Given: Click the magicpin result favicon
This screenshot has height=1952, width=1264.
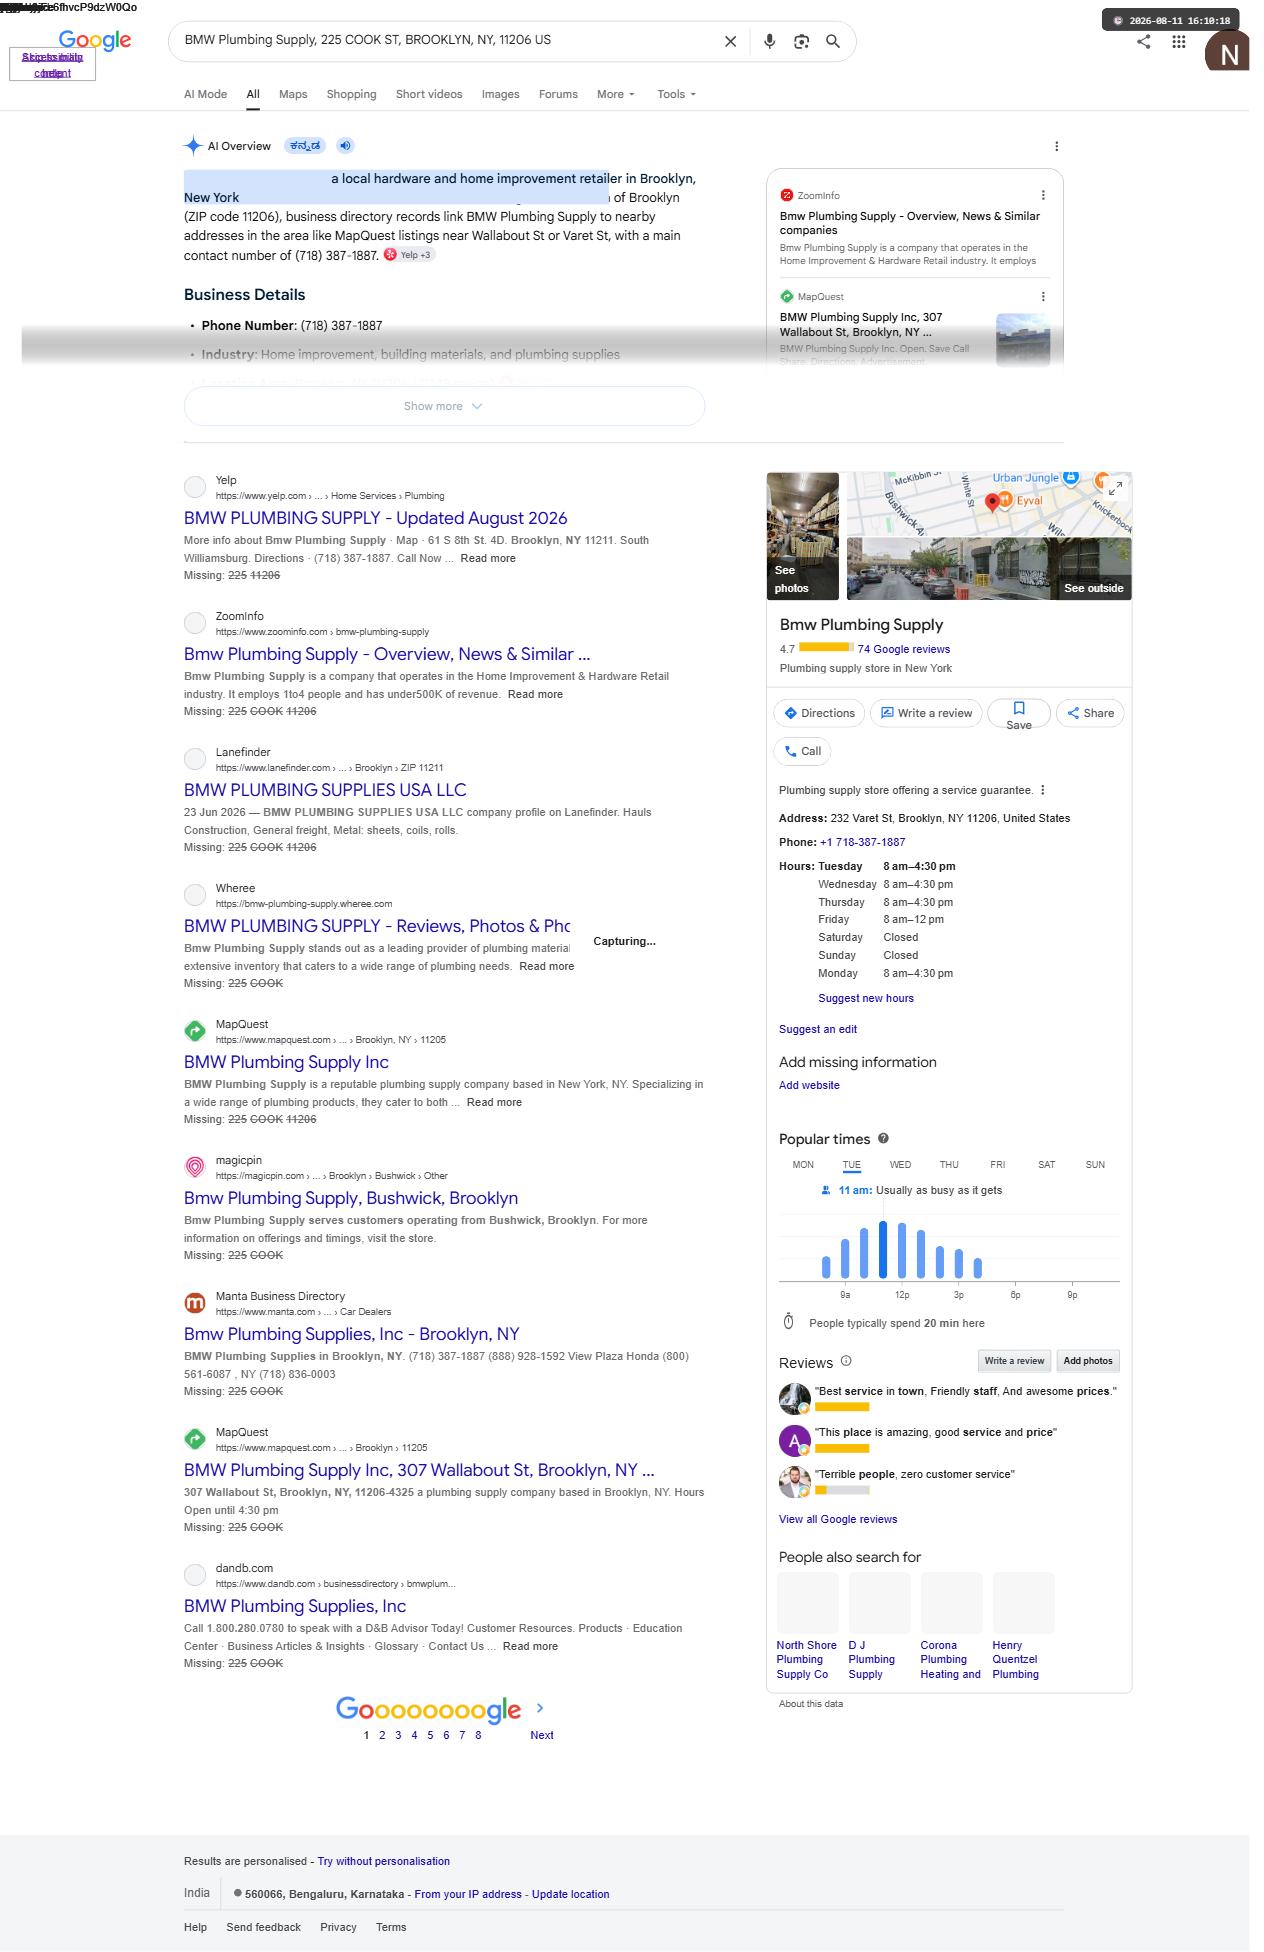Looking at the screenshot, I should coord(195,1166).
